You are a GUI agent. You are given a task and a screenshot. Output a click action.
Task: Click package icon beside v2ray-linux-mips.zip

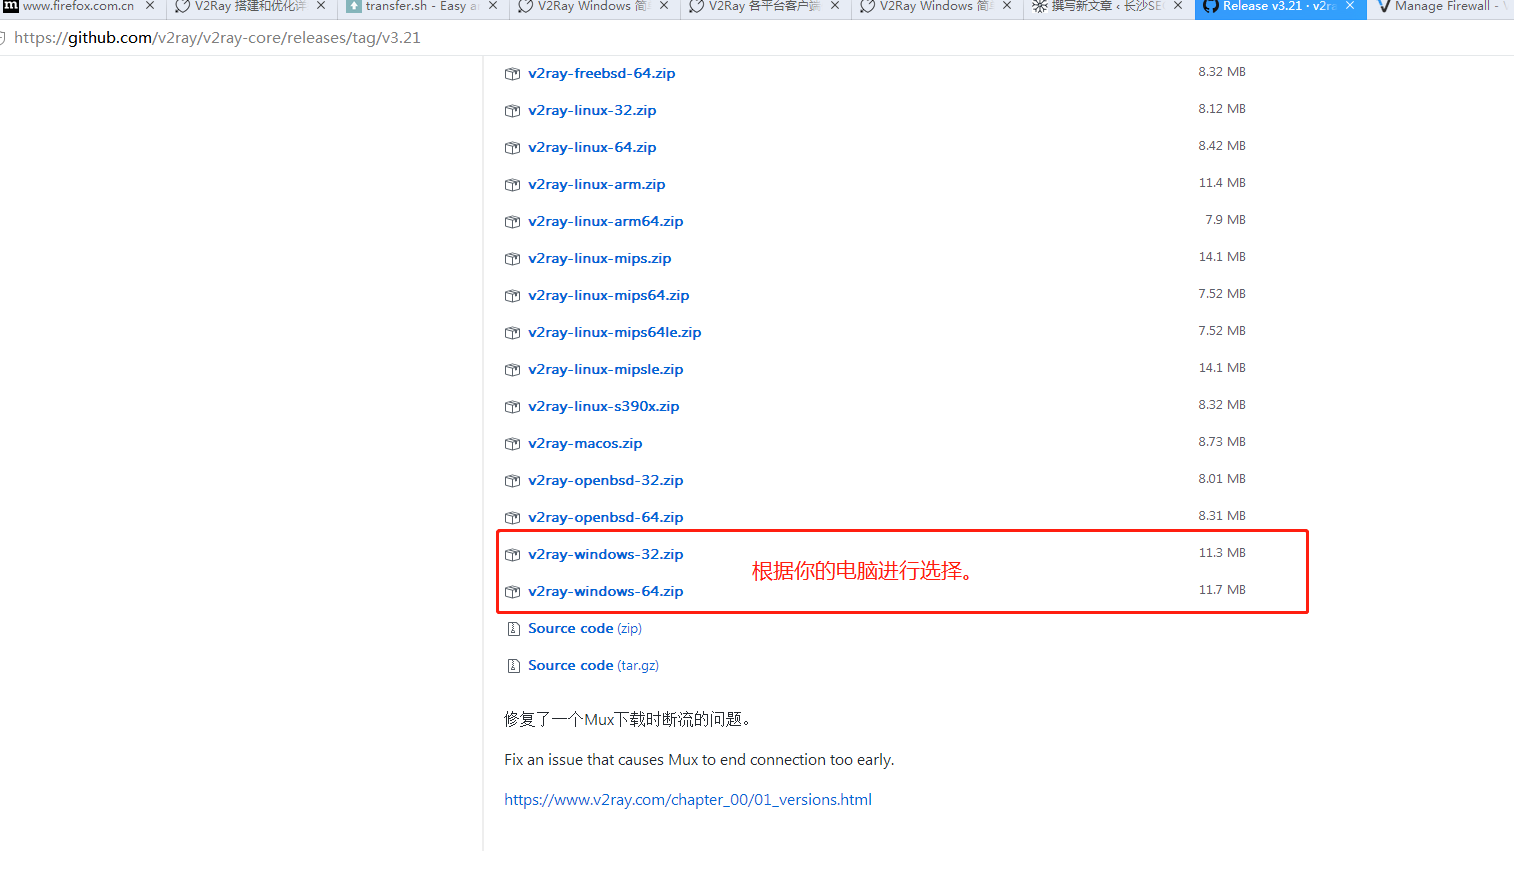point(512,259)
